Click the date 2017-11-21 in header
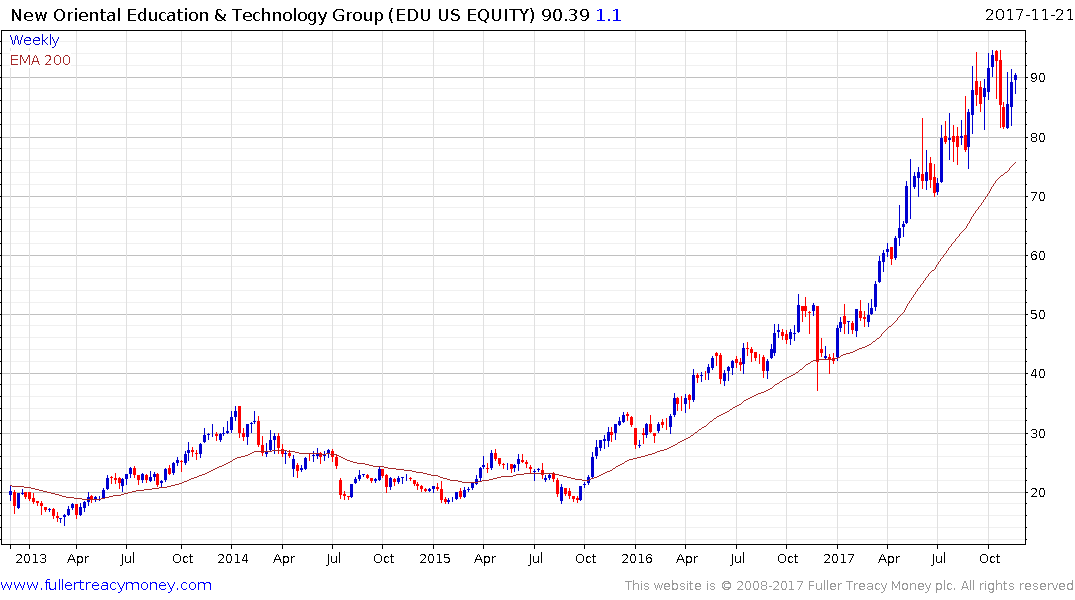This screenshot has width=1075, height=600. (x=1028, y=14)
